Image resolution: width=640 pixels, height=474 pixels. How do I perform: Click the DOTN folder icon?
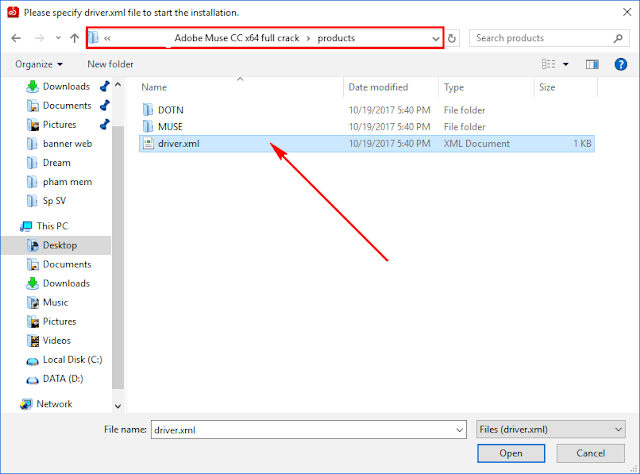(x=148, y=110)
